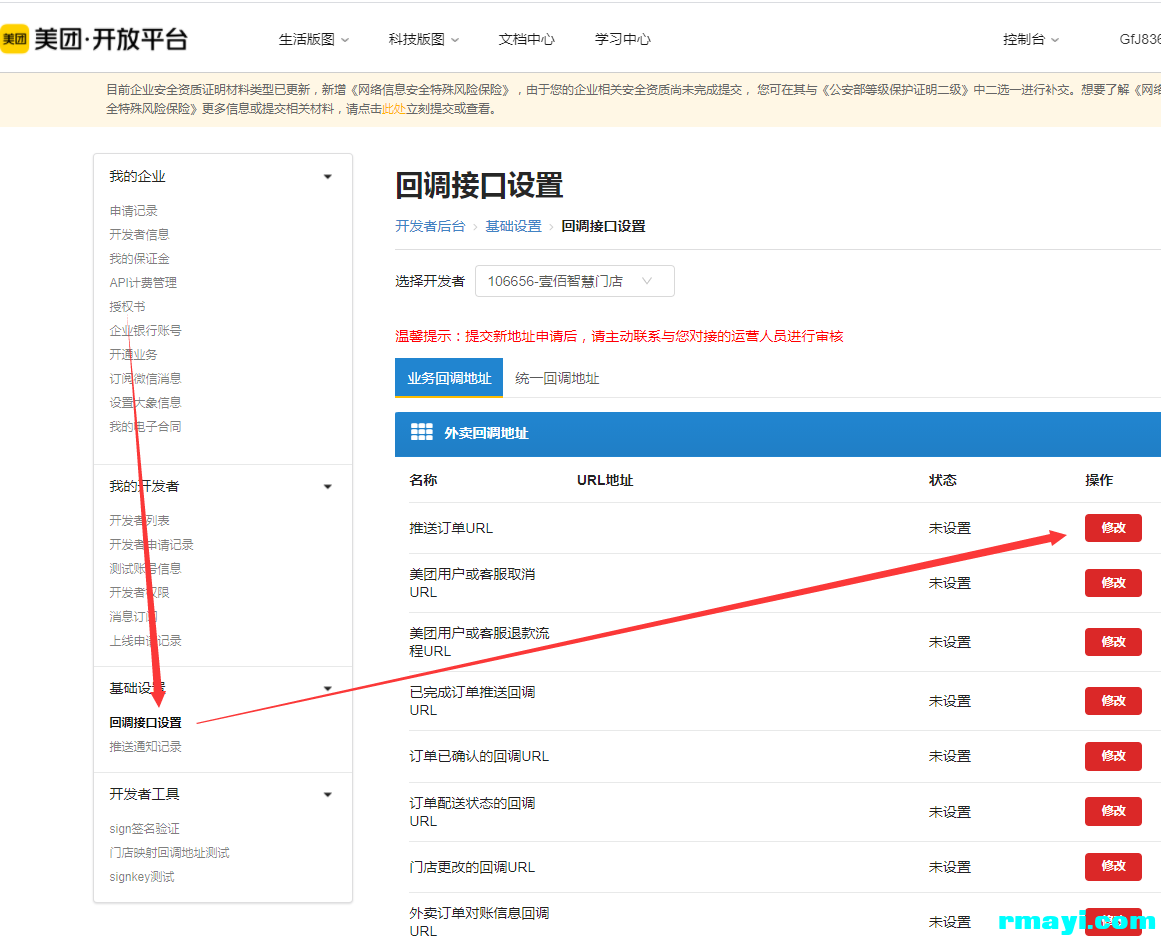This screenshot has height=940, width=1161.
Task: Open 我的保证金 in the sidebar
Action: click(139, 258)
